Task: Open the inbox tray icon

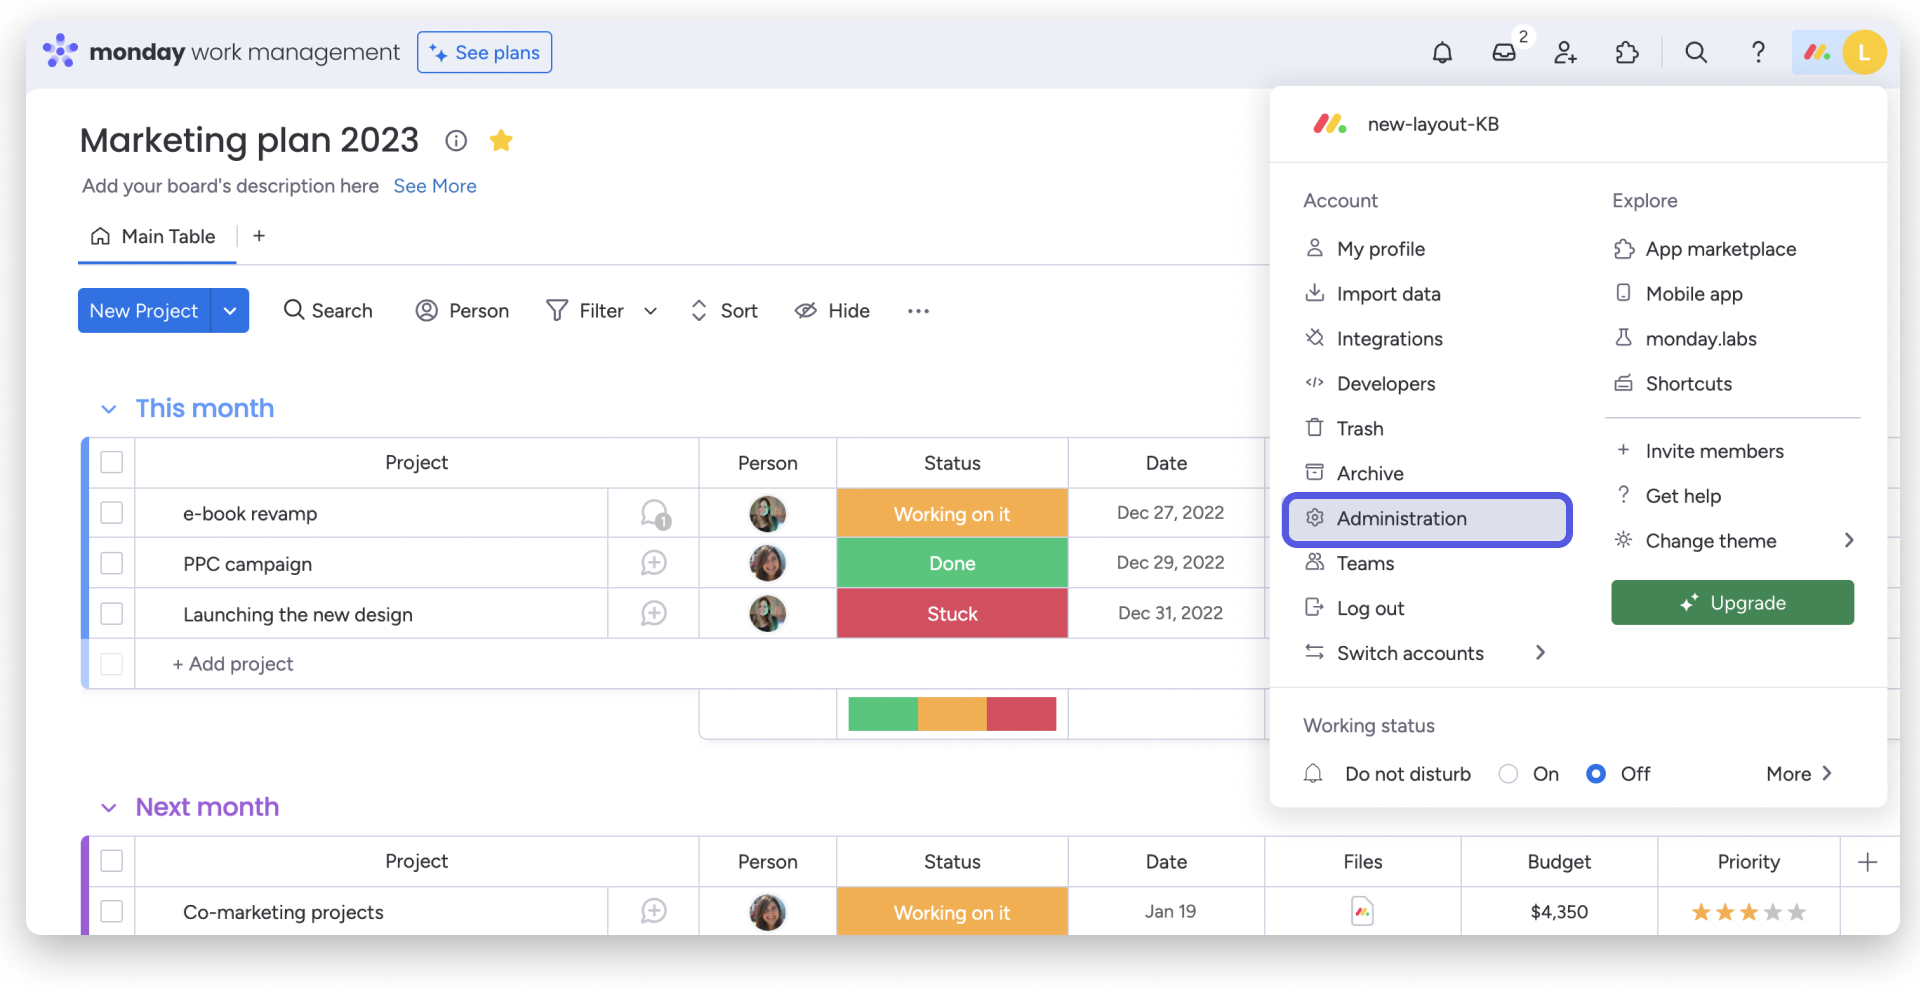Action: coord(1504,52)
